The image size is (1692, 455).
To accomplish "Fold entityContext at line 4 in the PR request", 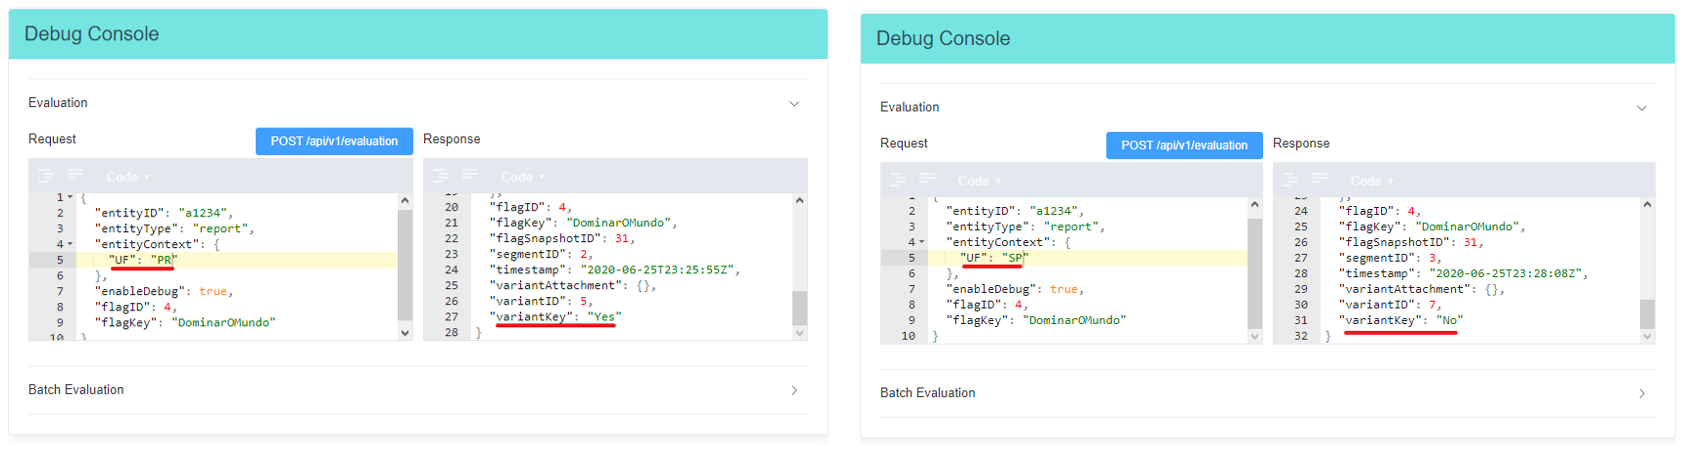I will [x=70, y=244].
